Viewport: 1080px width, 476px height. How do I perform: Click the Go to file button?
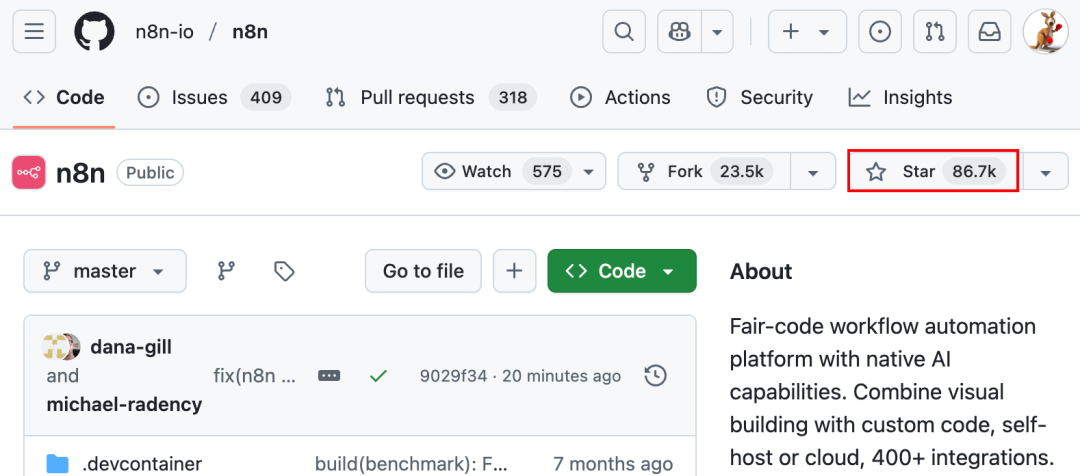tap(423, 271)
